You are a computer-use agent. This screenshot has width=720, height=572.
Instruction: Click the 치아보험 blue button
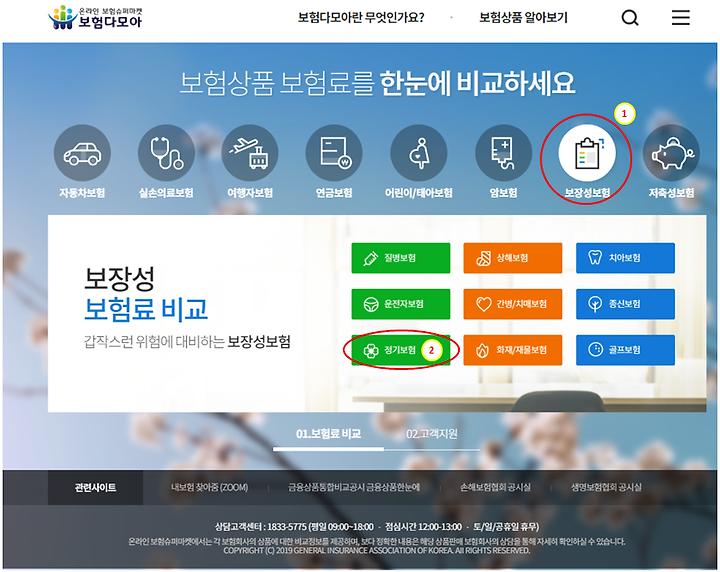pyautogui.click(x=625, y=258)
